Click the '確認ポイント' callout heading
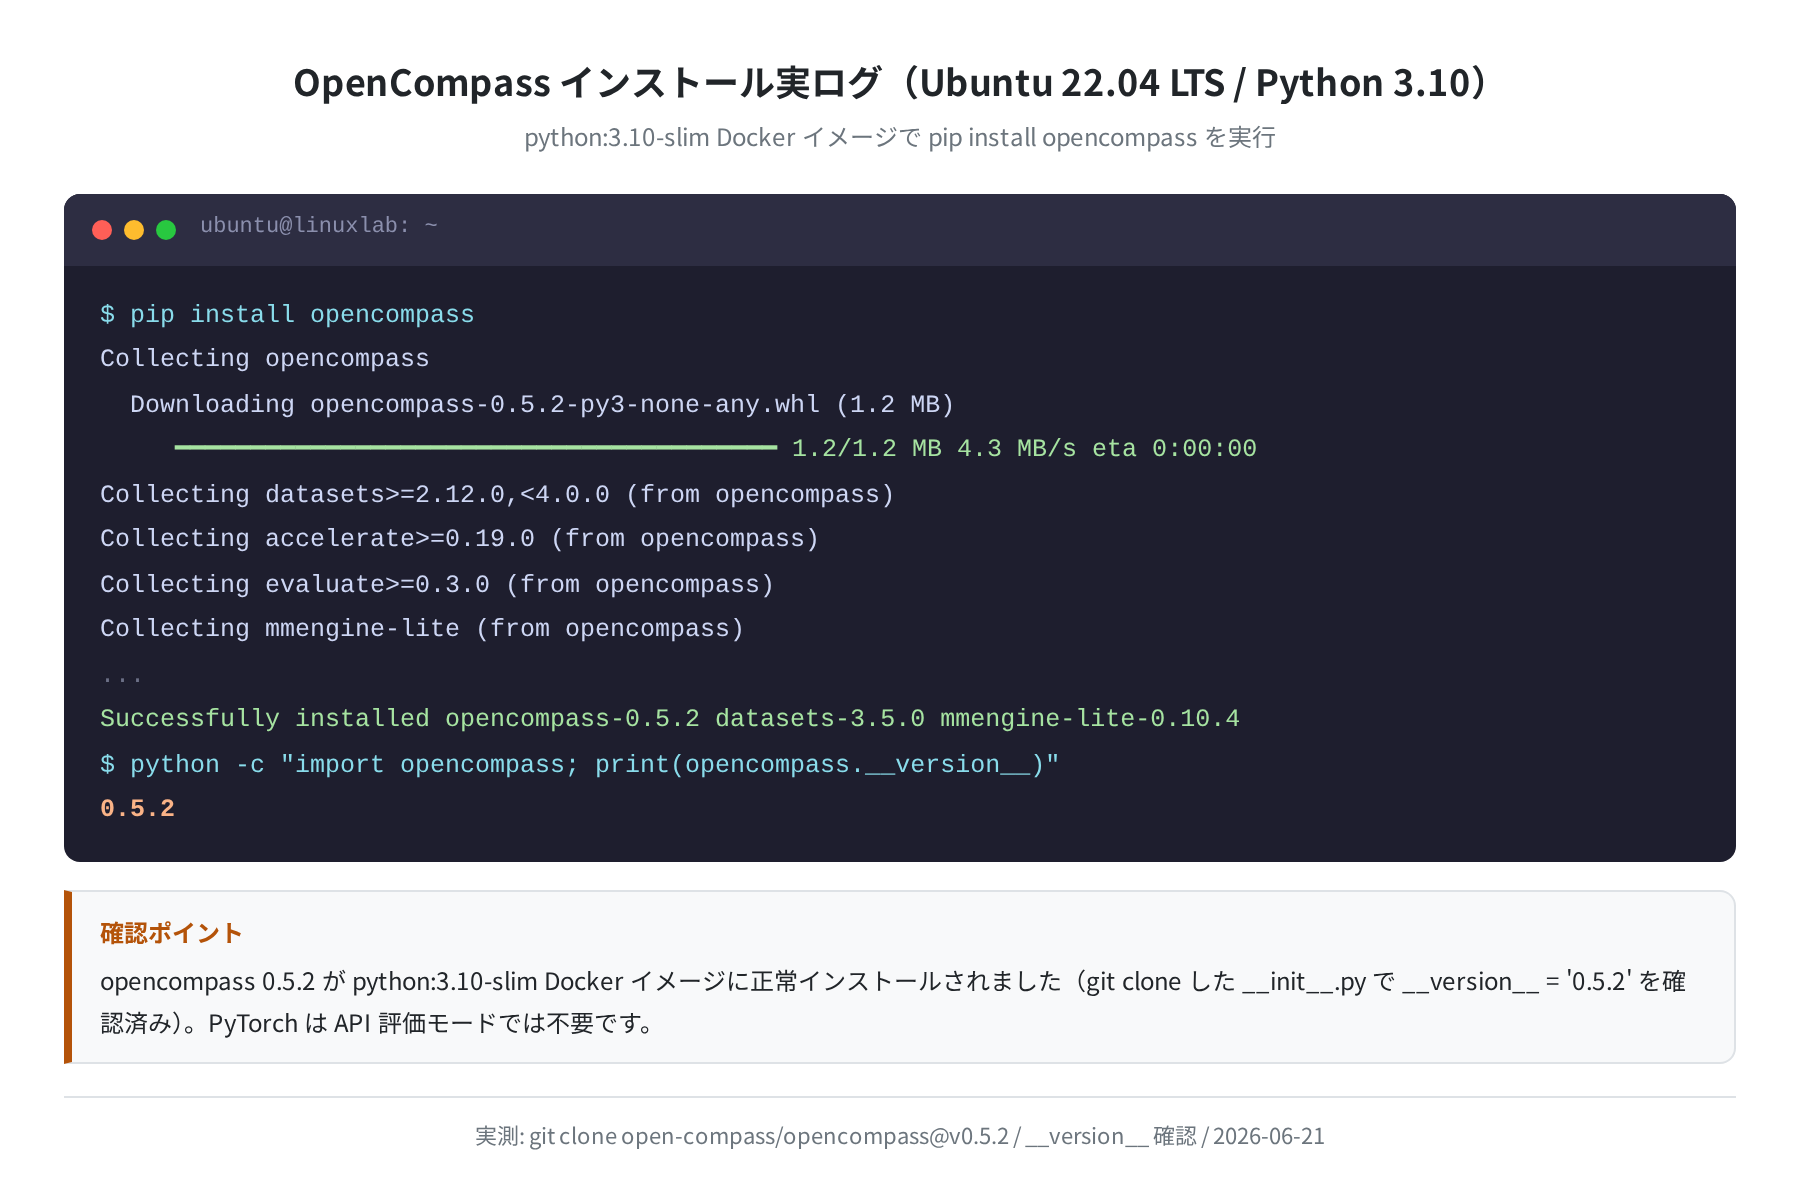Viewport: 1800px width, 1192px height. tap(171, 933)
